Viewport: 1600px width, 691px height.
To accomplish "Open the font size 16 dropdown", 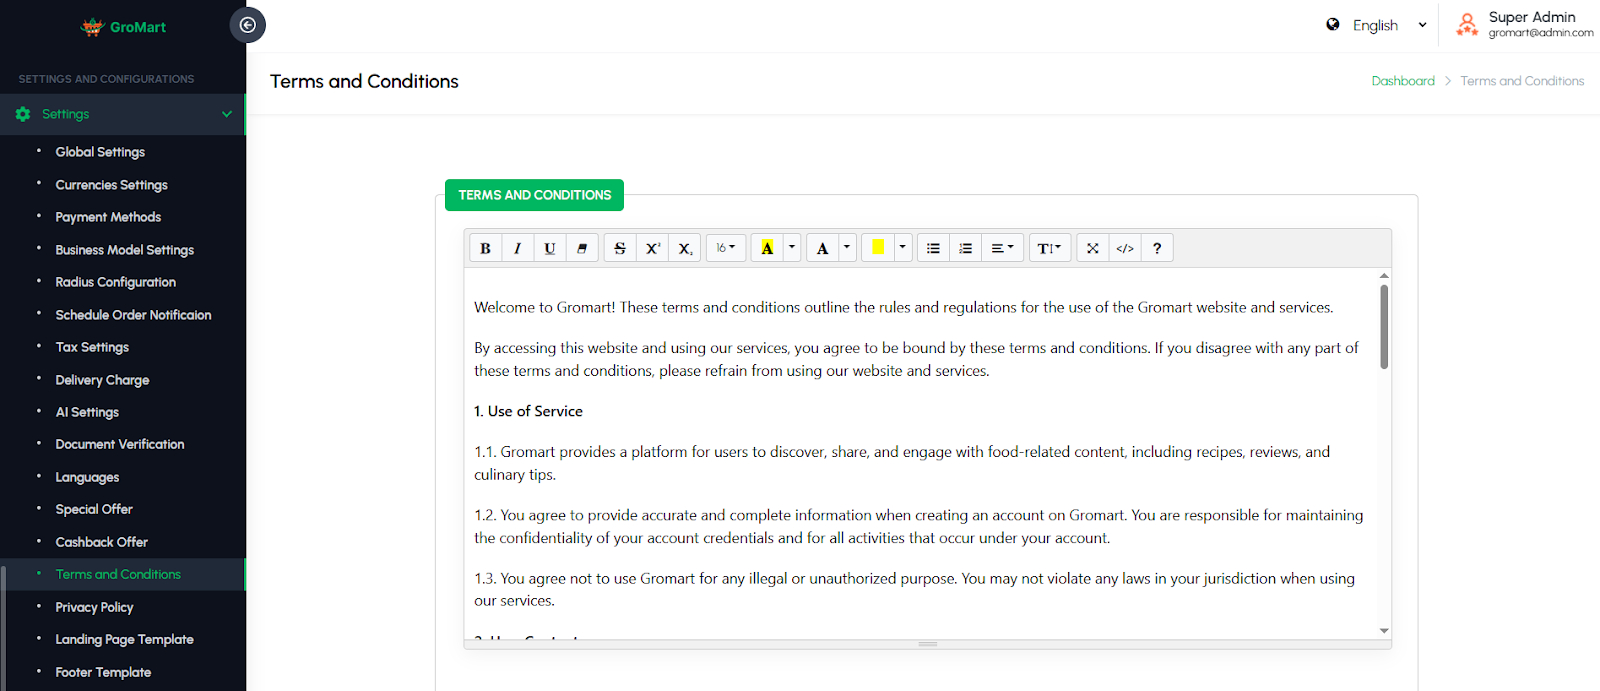I will (725, 248).
